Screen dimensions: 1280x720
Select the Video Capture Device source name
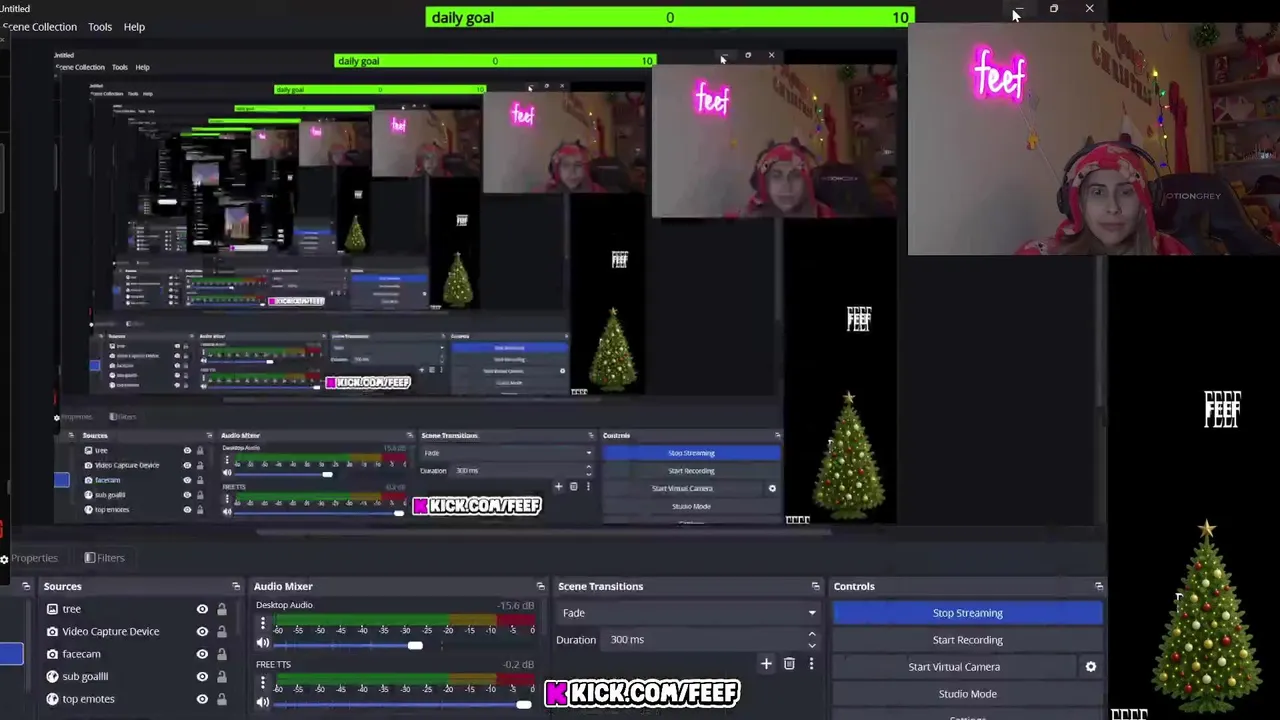[110, 631]
